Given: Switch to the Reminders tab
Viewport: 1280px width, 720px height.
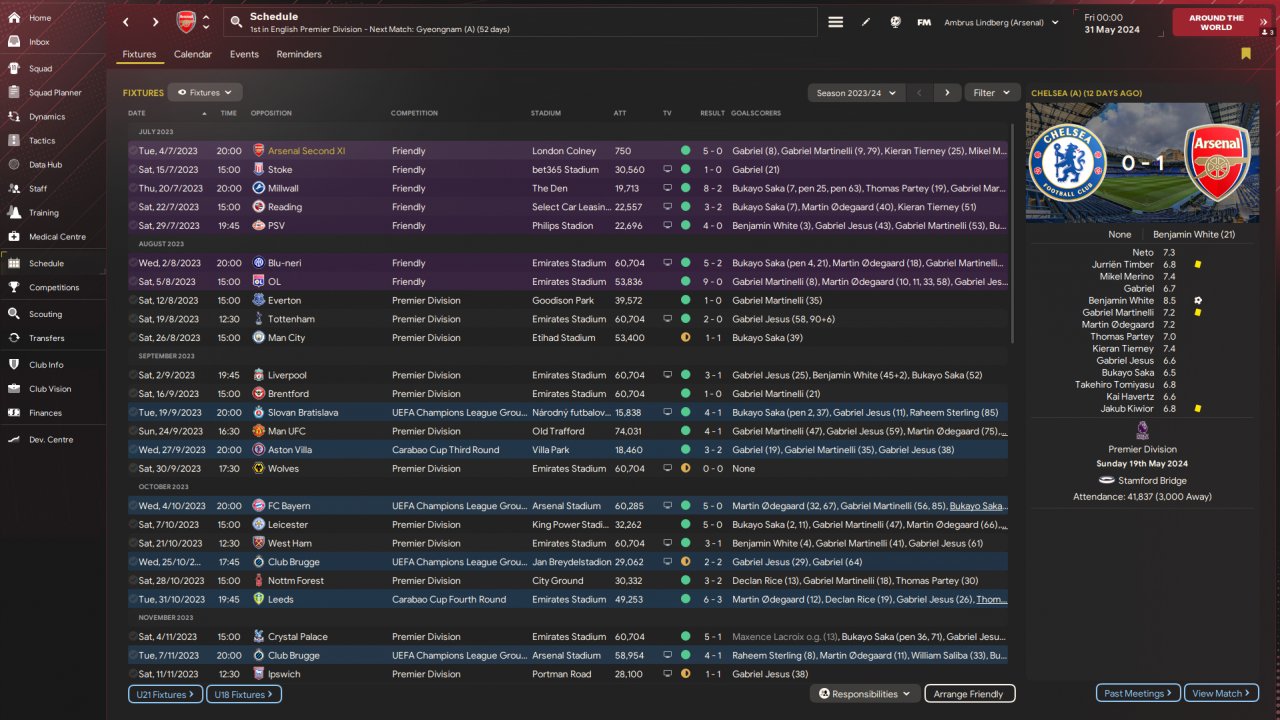Looking at the screenshot, I should (x=299, y=54).
